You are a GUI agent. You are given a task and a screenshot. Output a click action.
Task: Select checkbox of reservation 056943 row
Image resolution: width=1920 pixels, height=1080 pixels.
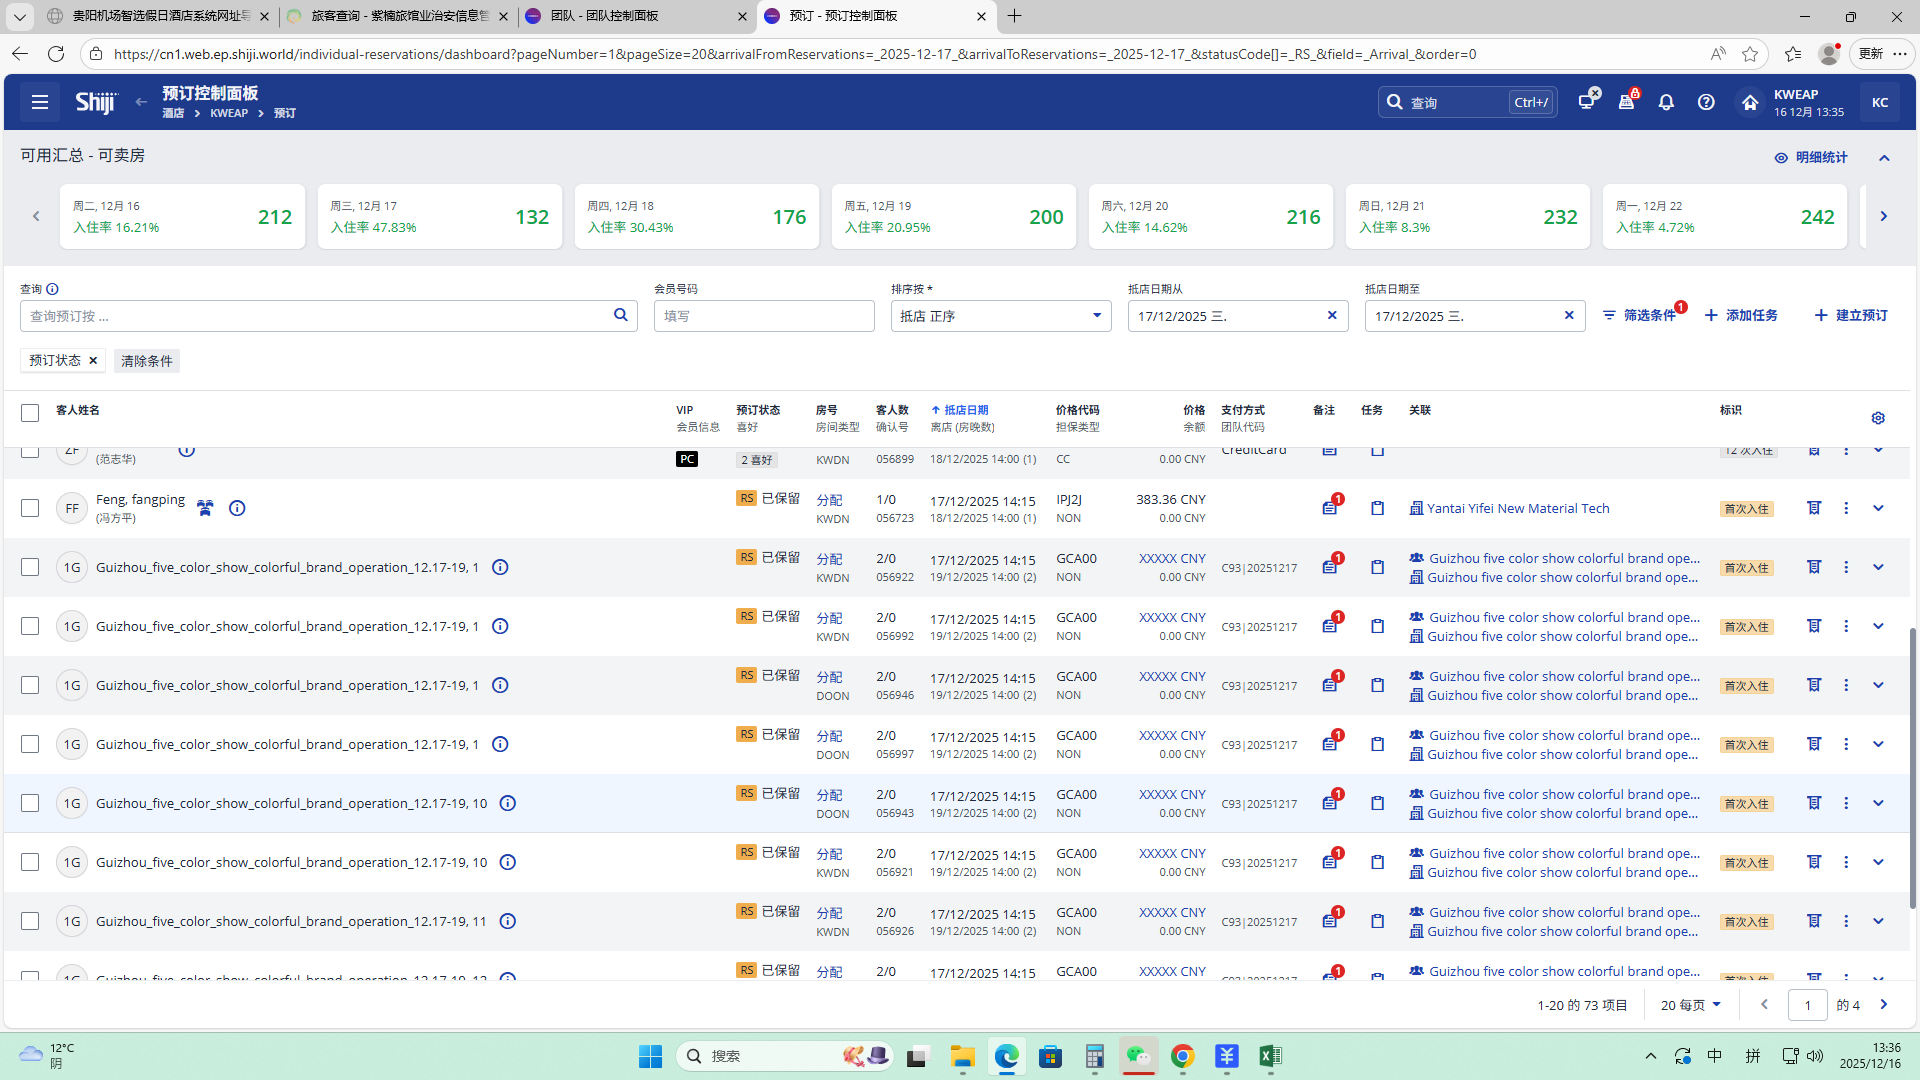pos(30,803)
